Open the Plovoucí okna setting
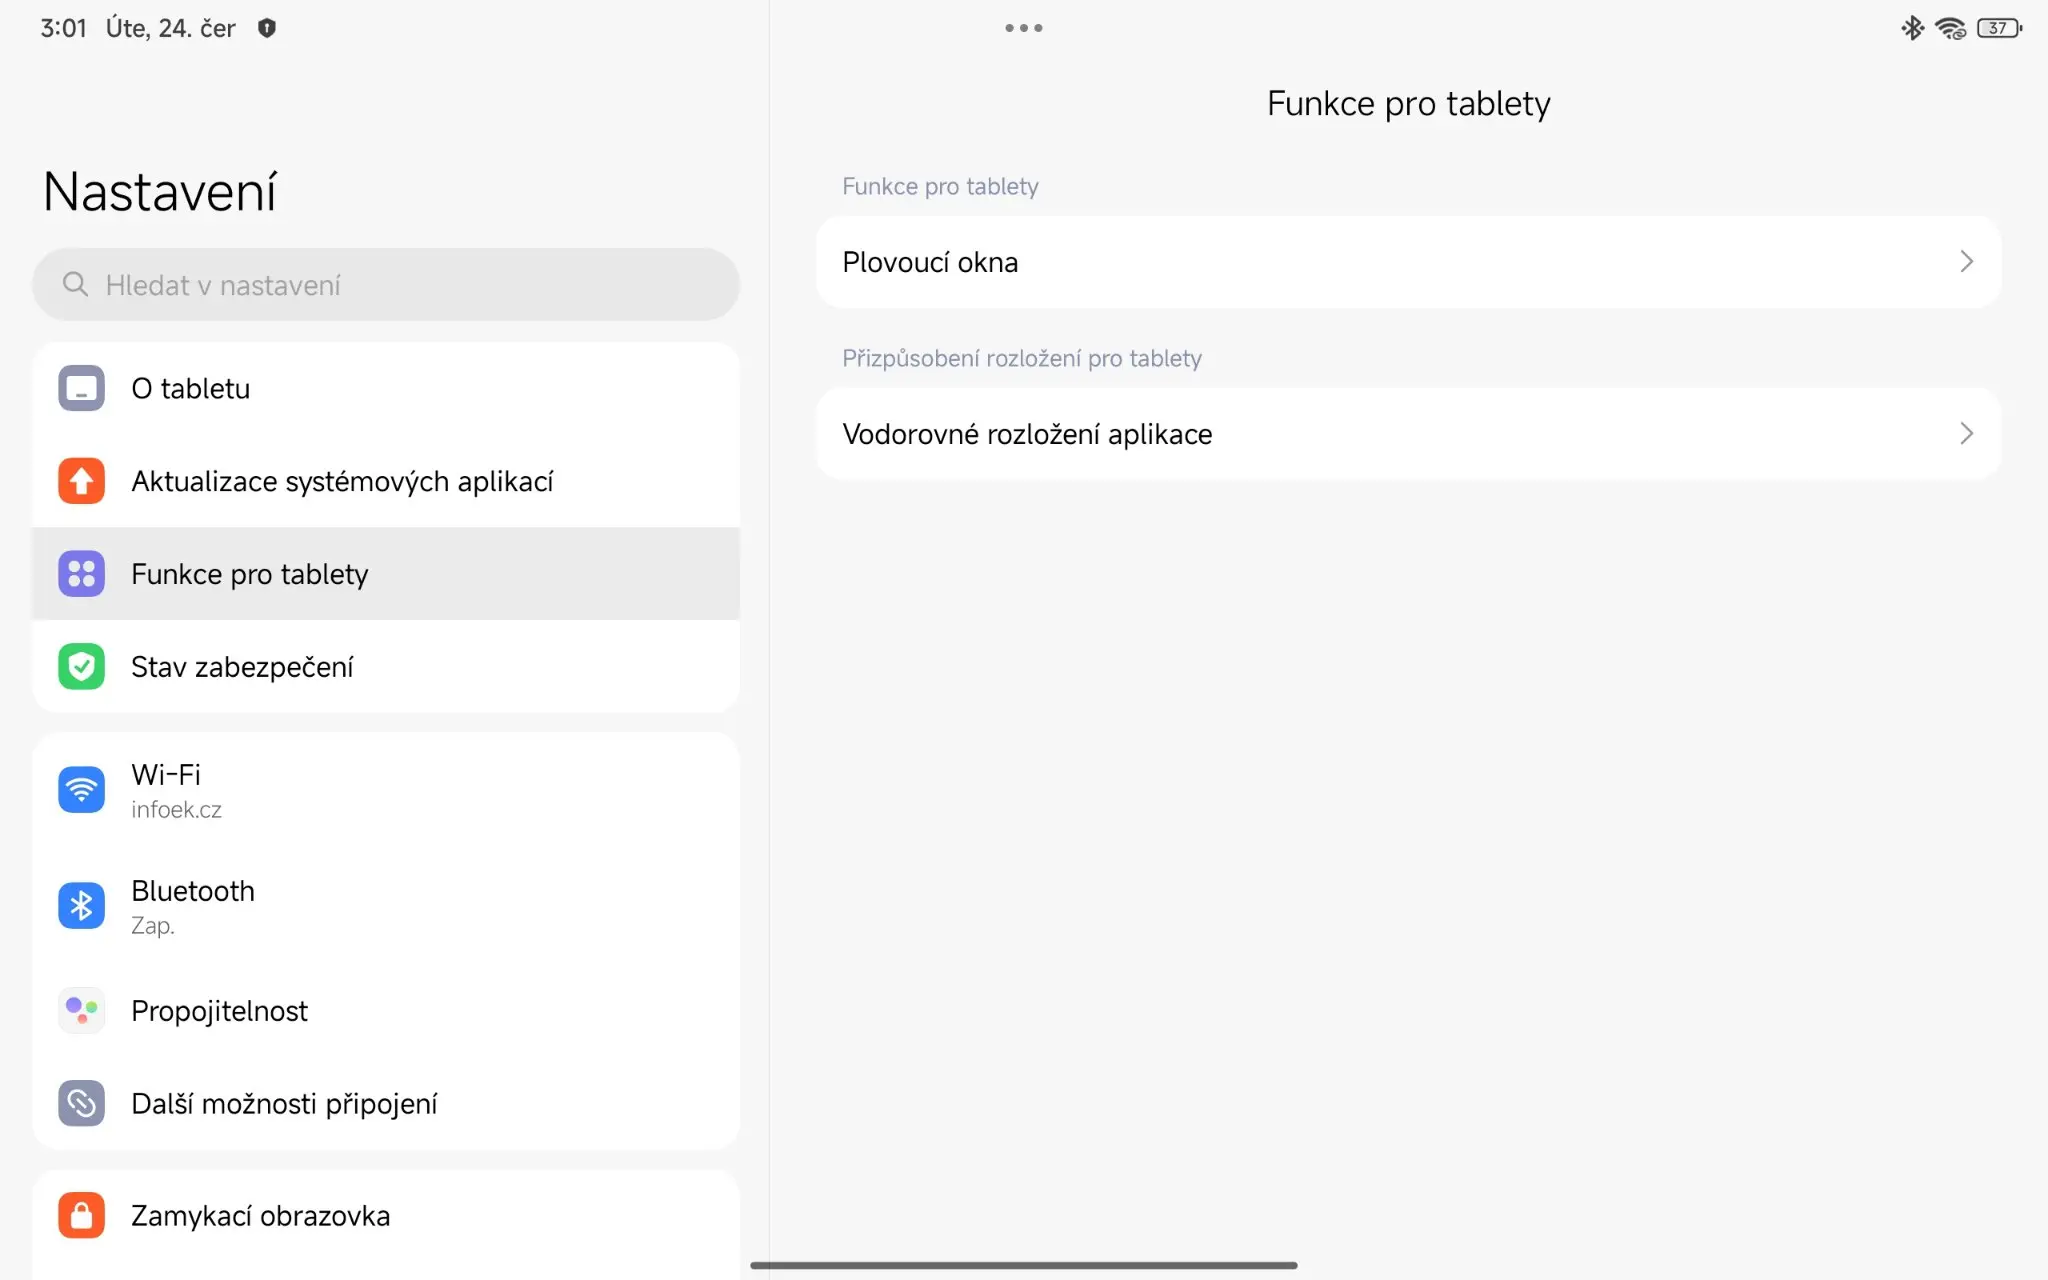Screen dimensions: 2048x1280 [1408, 262]
